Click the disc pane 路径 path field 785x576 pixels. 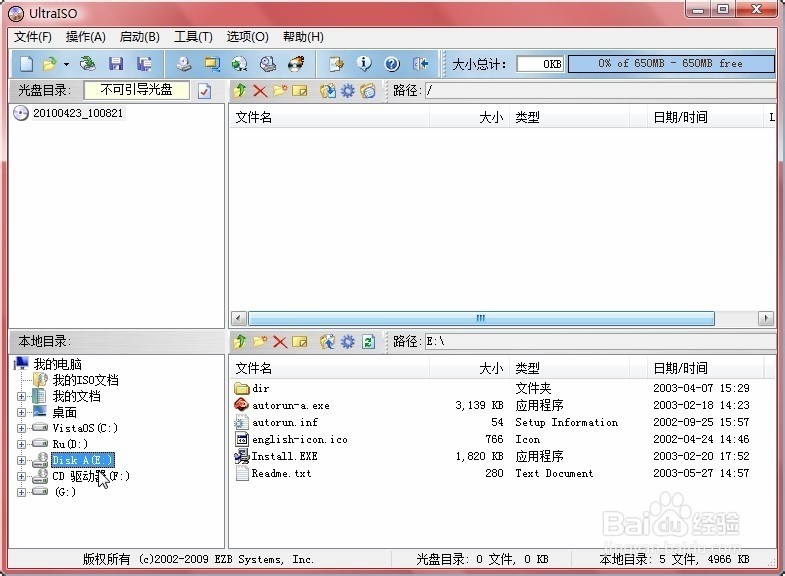(x=600, y=91)
